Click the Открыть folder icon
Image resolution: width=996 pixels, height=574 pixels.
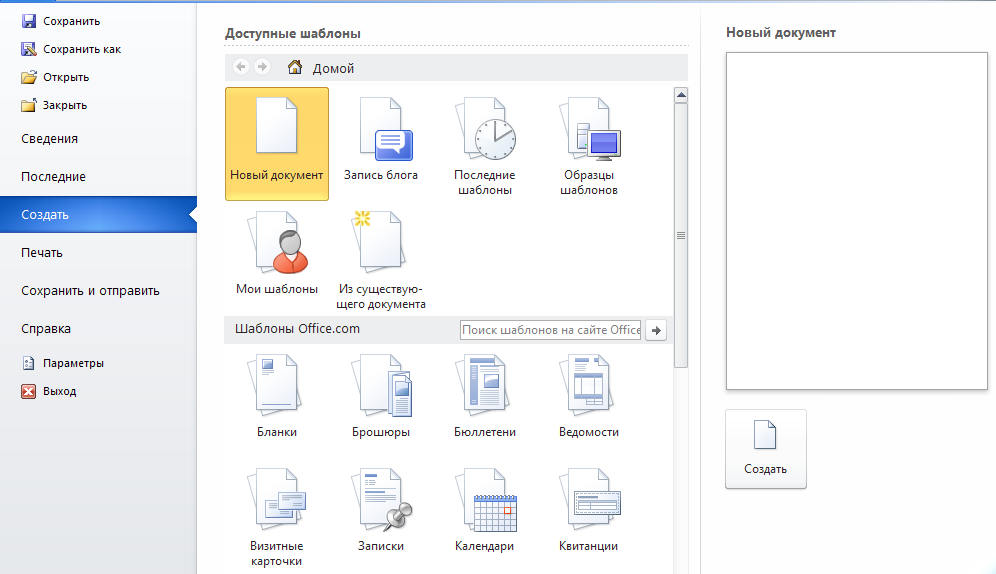[x=29, y=77]
